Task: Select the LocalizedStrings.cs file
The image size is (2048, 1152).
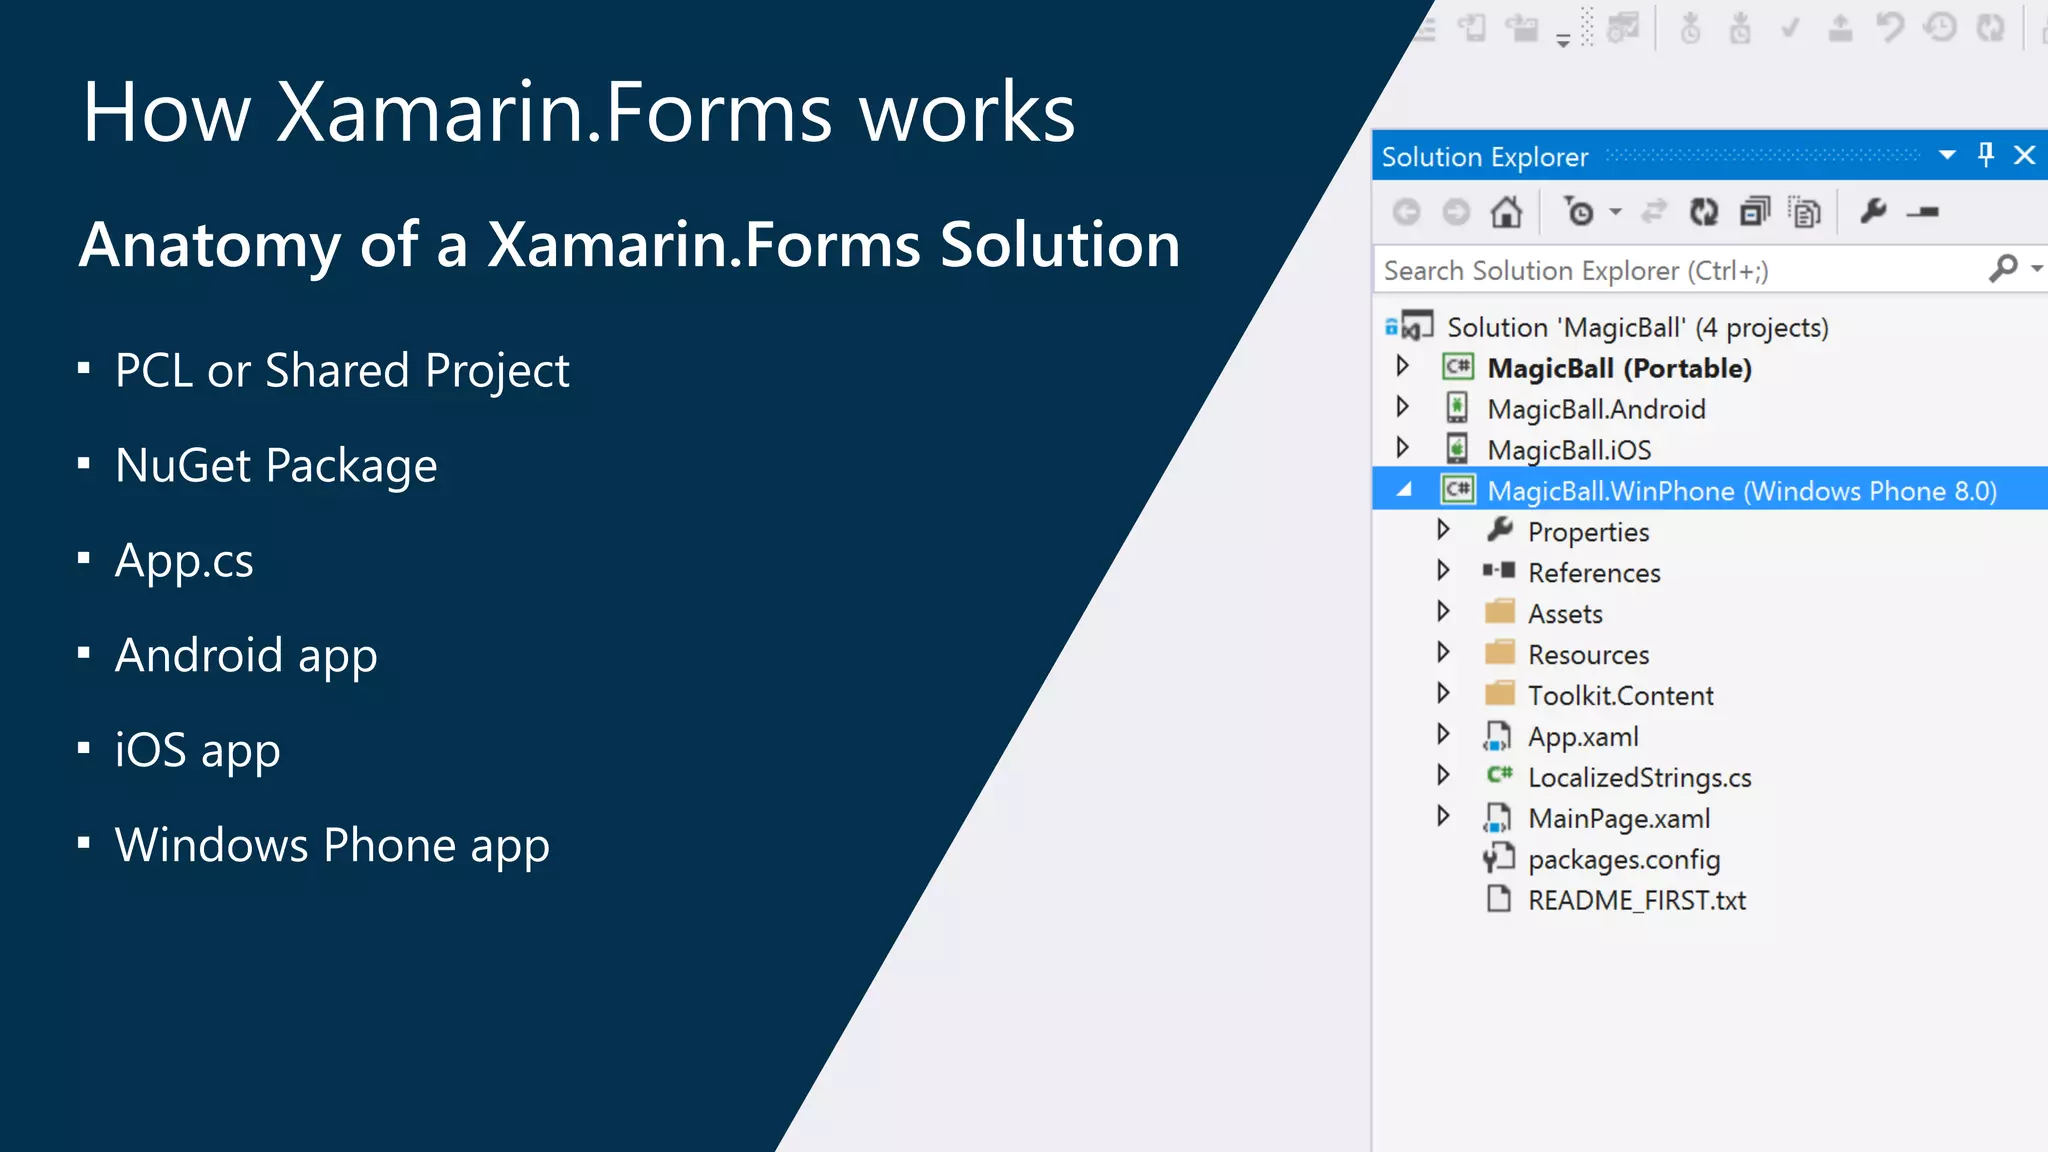Action: click(x=1639, y=778)
